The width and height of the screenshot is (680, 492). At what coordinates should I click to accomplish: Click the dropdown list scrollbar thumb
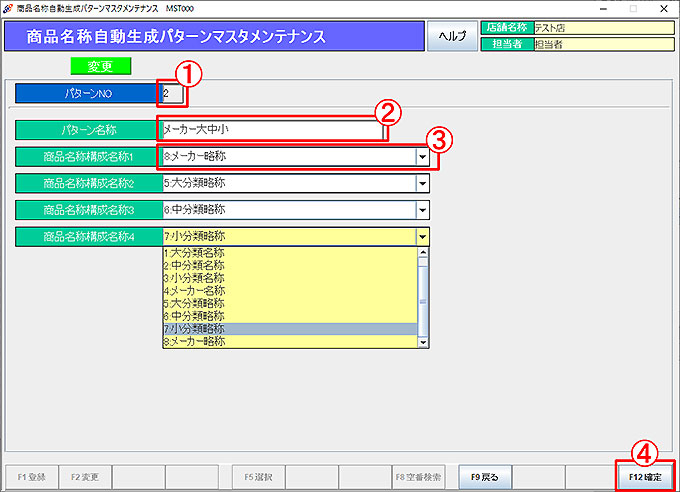click(423, 300)
